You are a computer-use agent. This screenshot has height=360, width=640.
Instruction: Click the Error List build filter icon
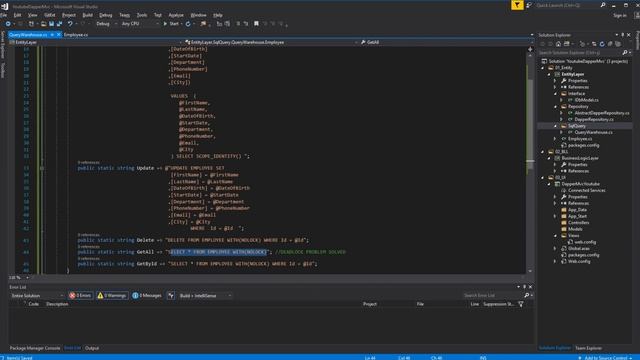tap(171, 296)
